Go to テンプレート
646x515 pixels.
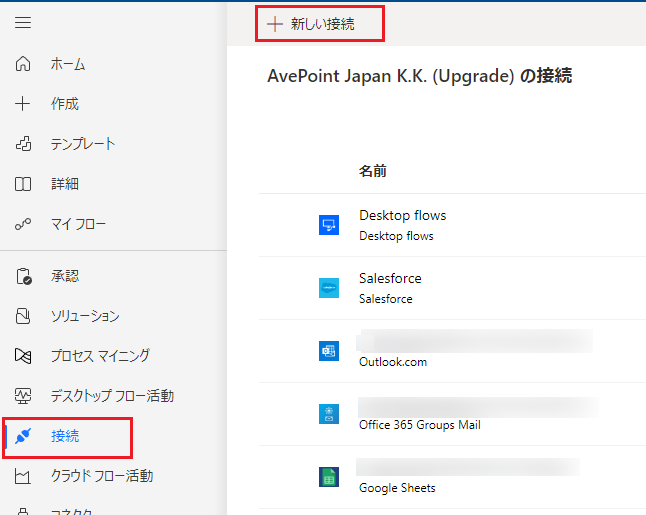pyautogui.click(x=83, y=144)
